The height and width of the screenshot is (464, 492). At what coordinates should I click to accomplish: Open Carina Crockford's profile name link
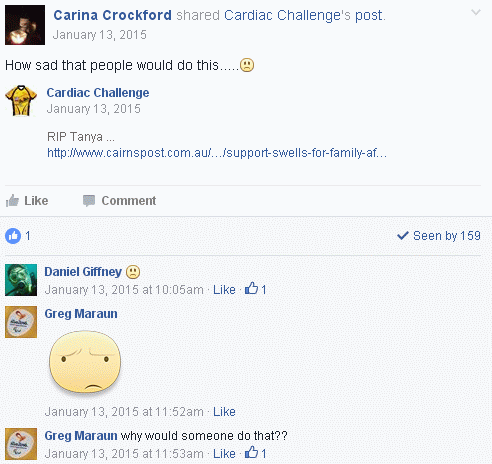coord(112,15)
